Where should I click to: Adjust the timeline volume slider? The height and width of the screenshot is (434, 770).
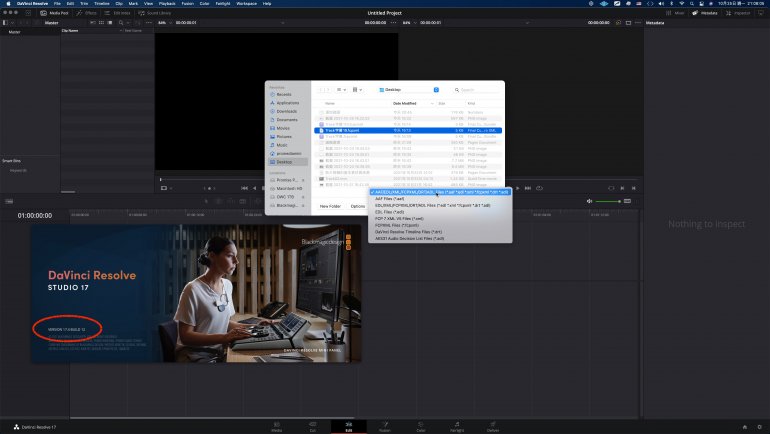coord(620,202)
